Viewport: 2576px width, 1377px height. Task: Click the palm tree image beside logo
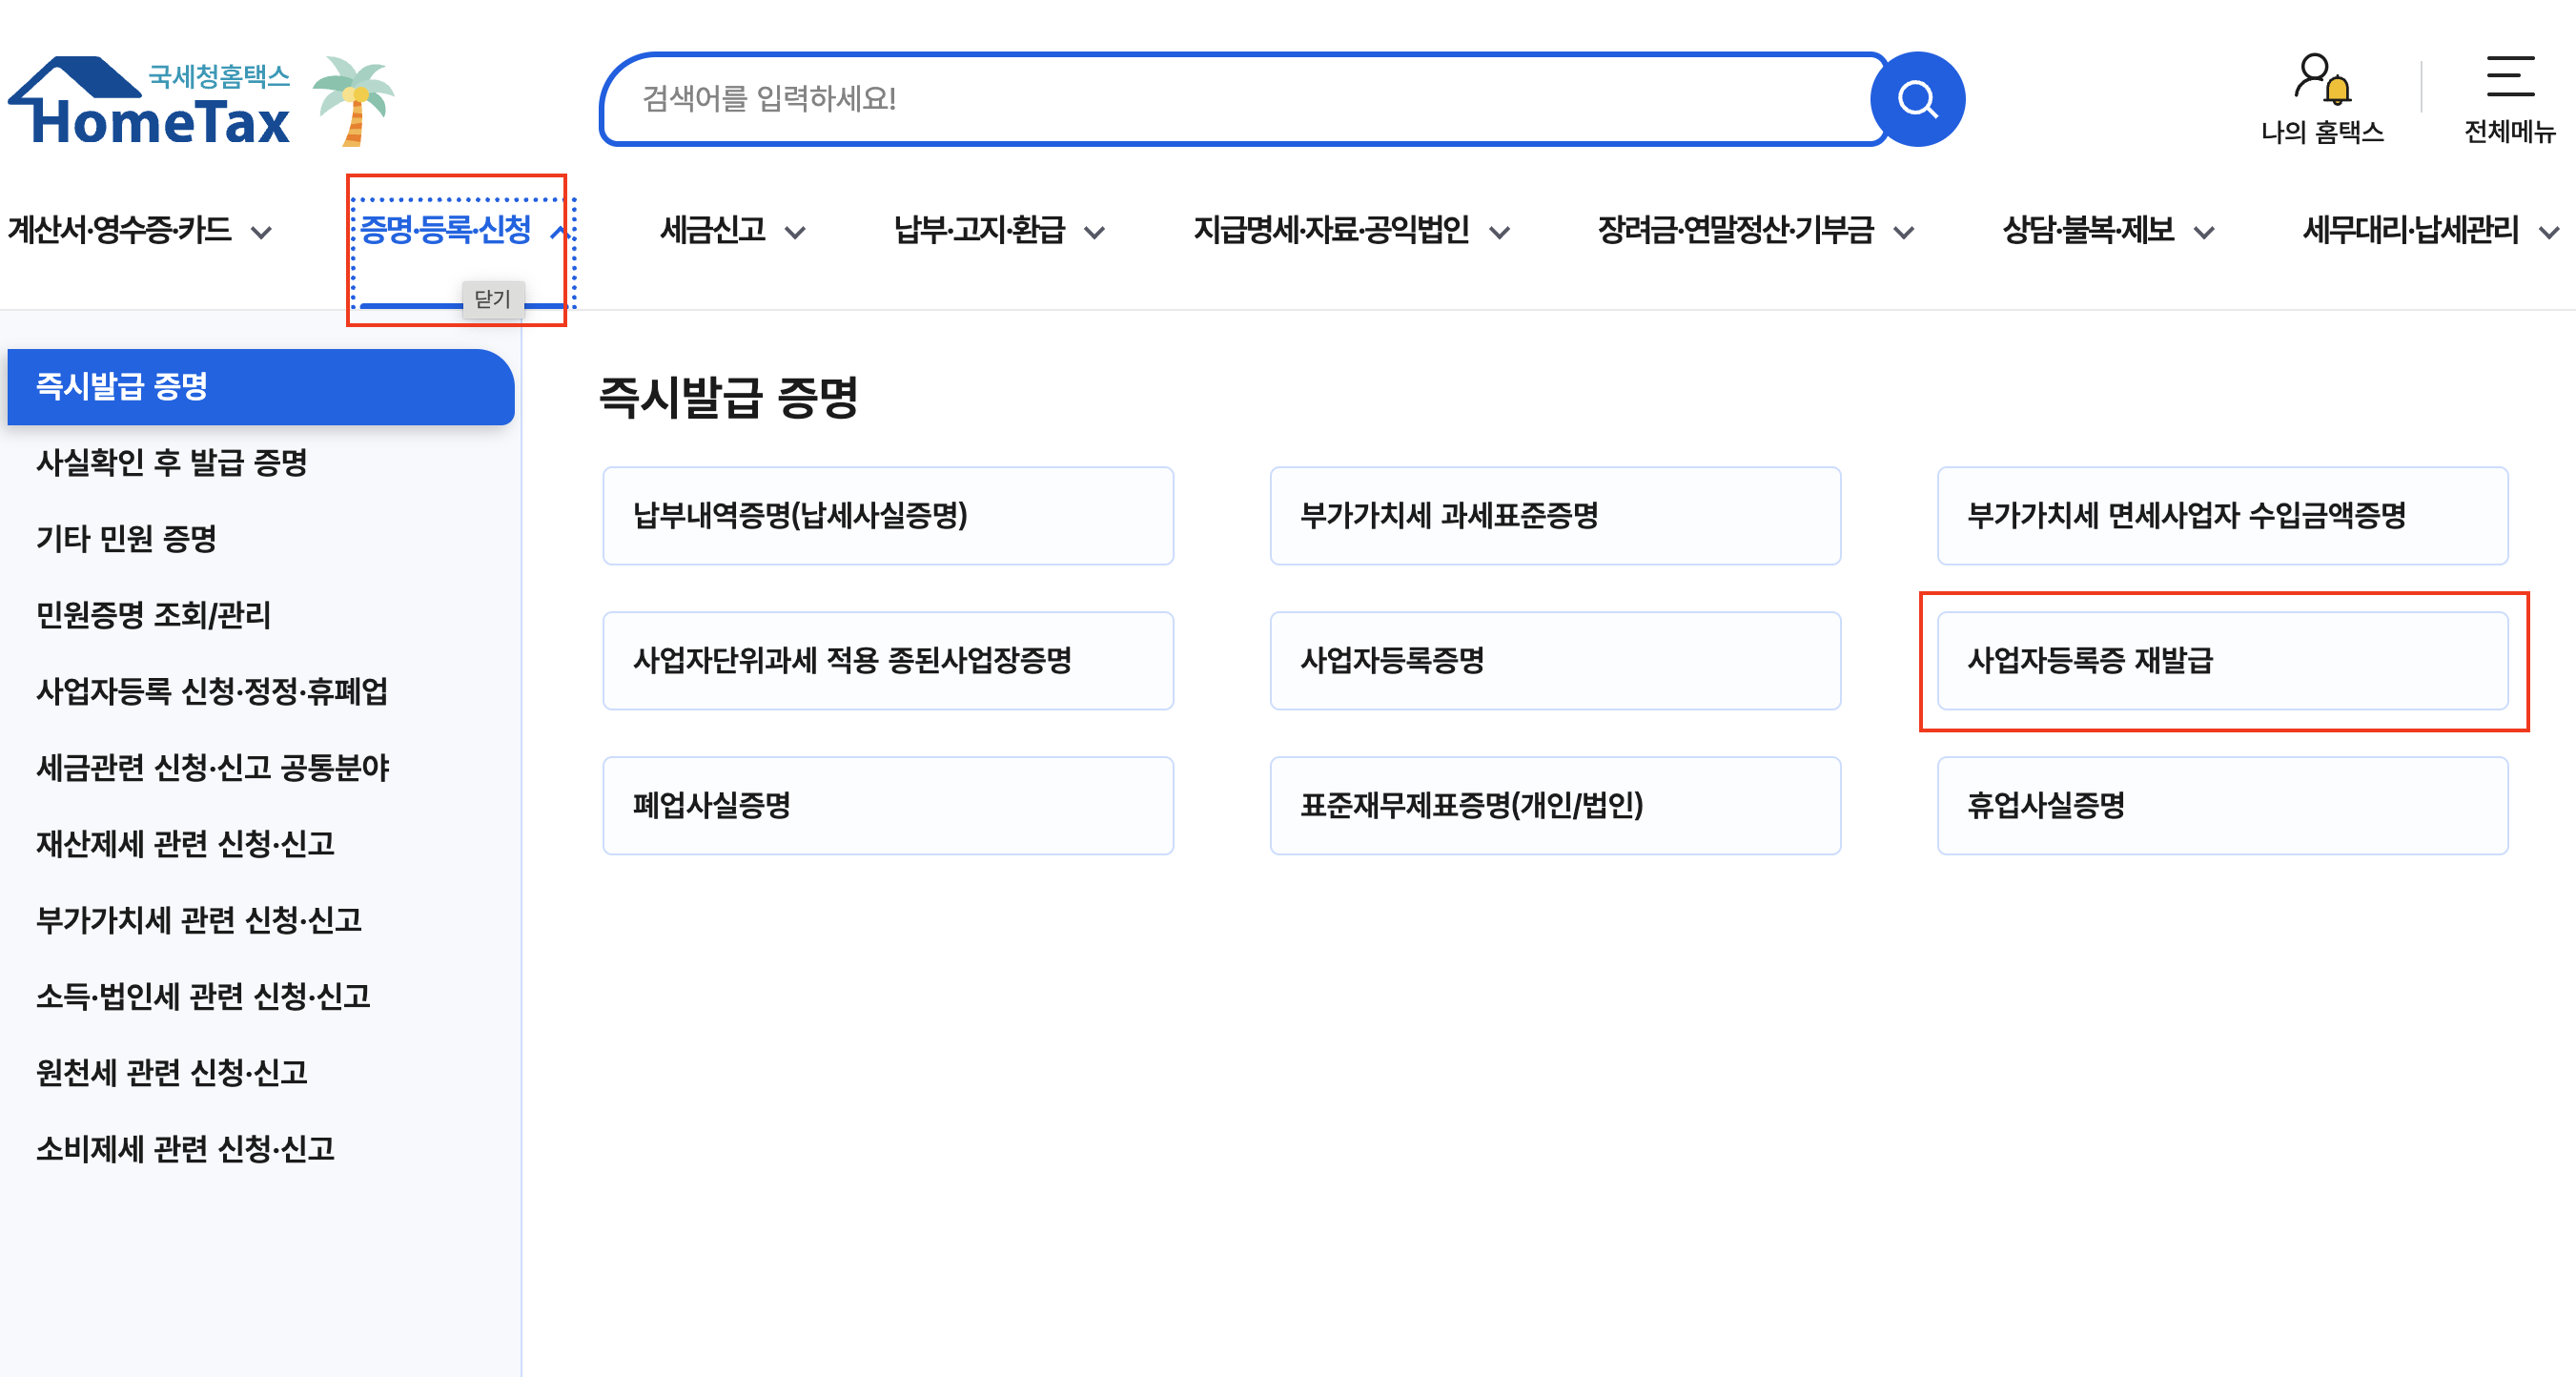353,100
